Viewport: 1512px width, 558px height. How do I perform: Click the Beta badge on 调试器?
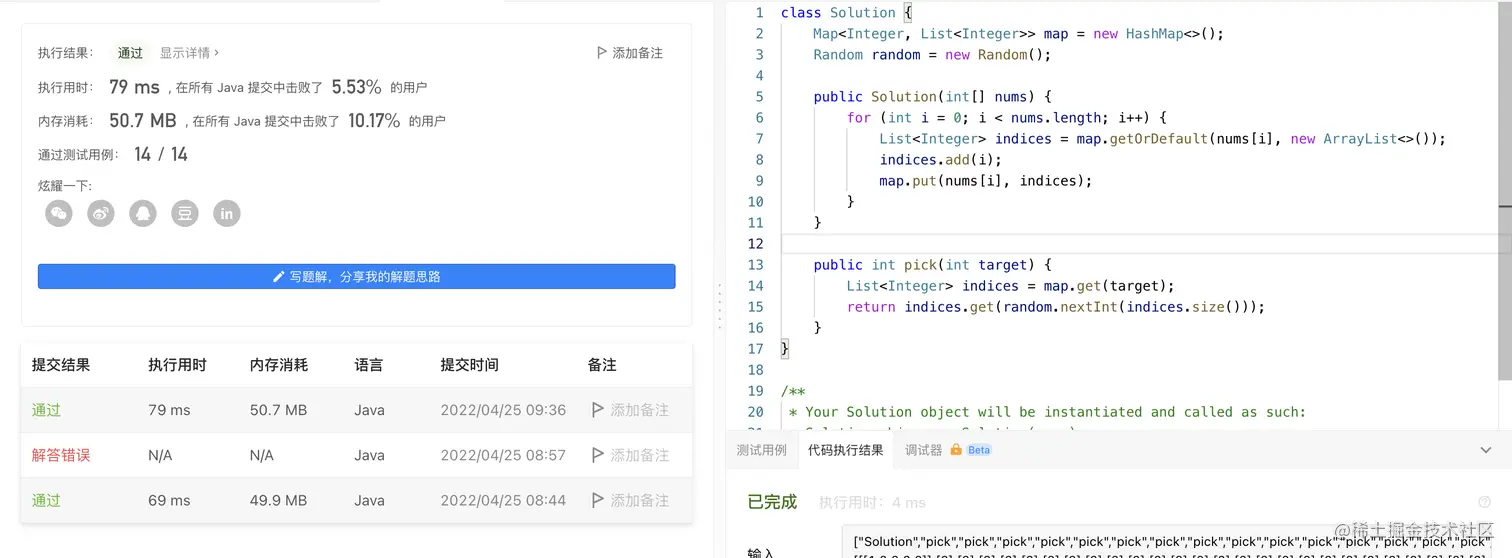[979, 450]
